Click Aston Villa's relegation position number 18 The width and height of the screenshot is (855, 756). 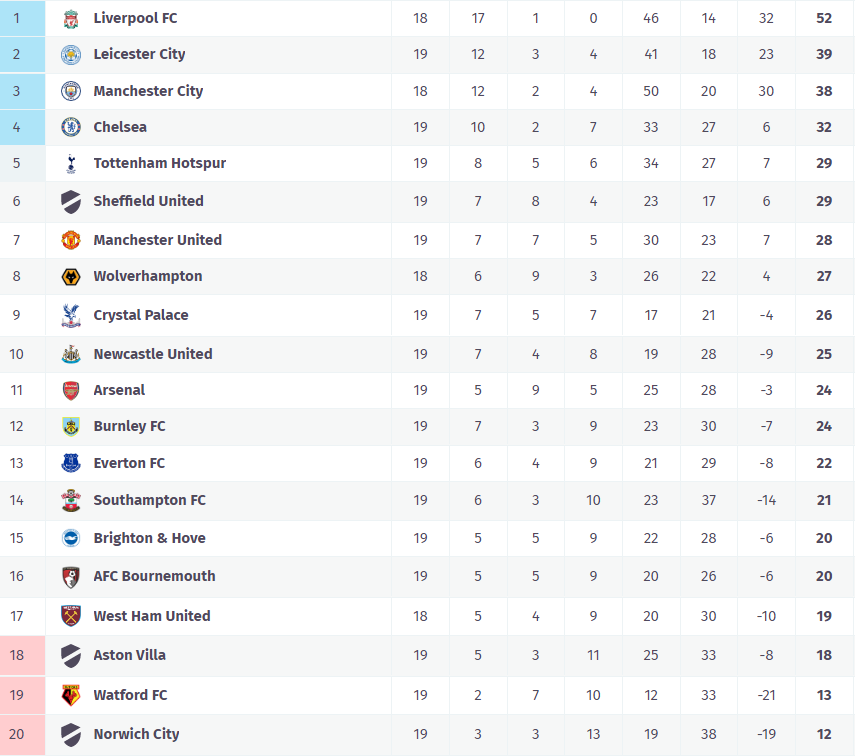click(16, 655)
